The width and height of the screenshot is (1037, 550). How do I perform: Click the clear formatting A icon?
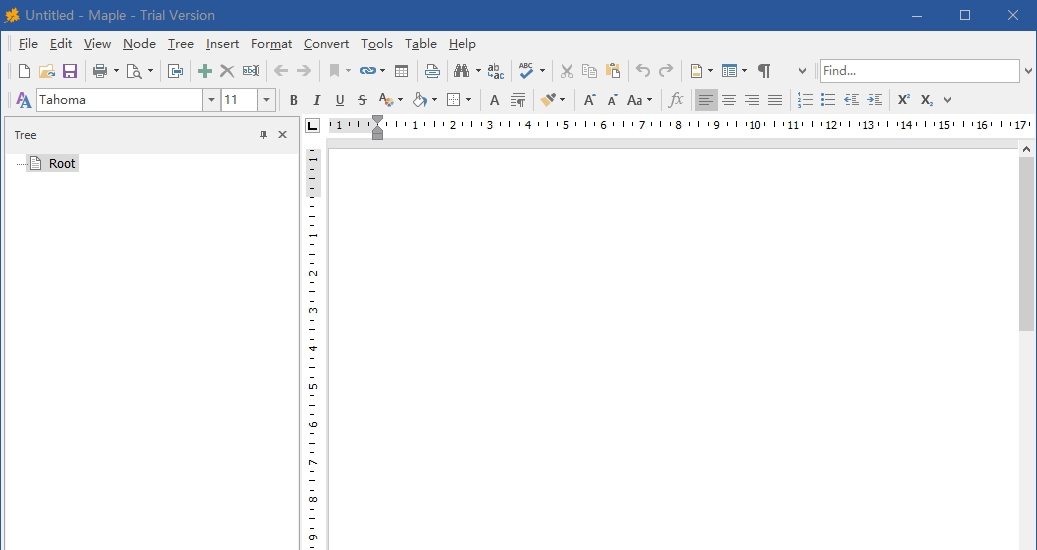tap(494, 100)
